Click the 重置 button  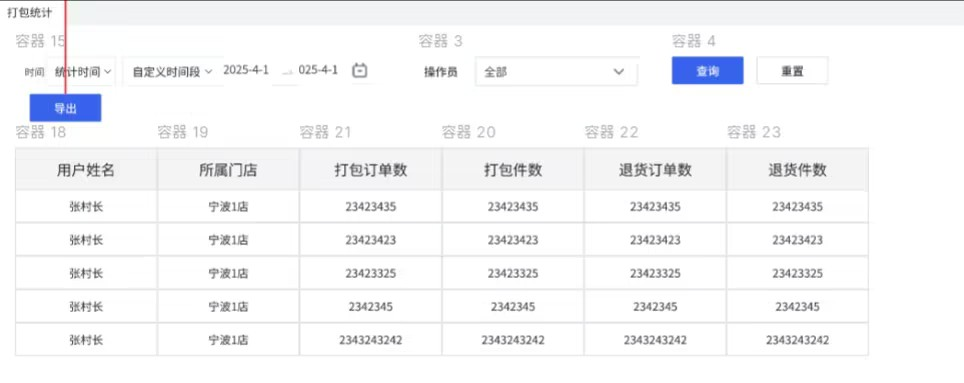tap(792, 71)
